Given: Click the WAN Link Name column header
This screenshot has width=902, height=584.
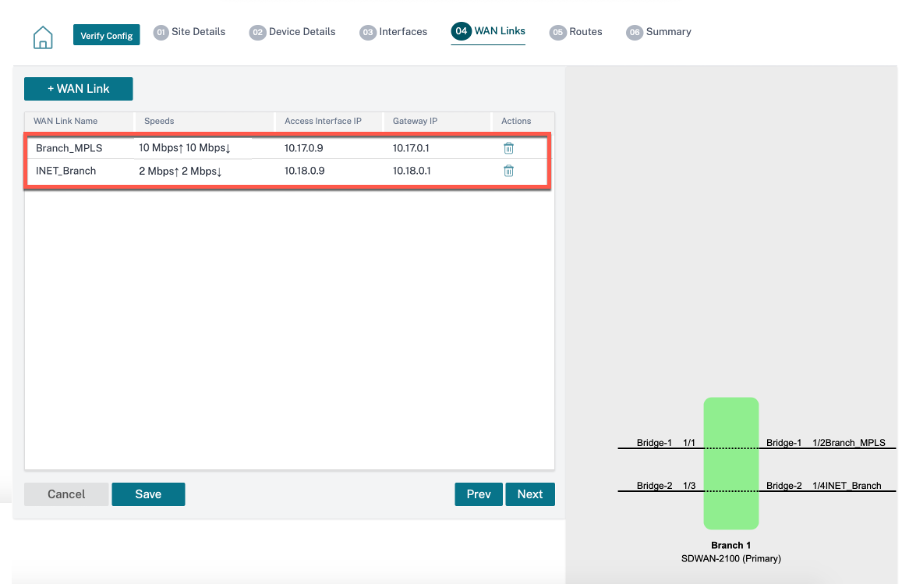Looking at the screenshot, I should point(66,121).
